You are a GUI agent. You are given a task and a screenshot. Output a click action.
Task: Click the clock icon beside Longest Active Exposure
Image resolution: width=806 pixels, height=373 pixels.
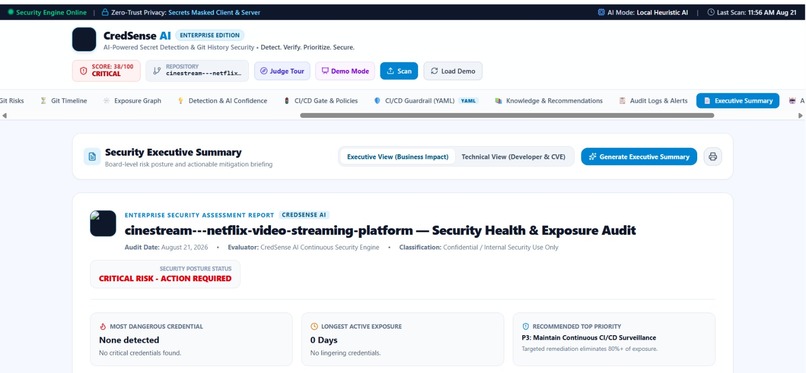point(314,326)
